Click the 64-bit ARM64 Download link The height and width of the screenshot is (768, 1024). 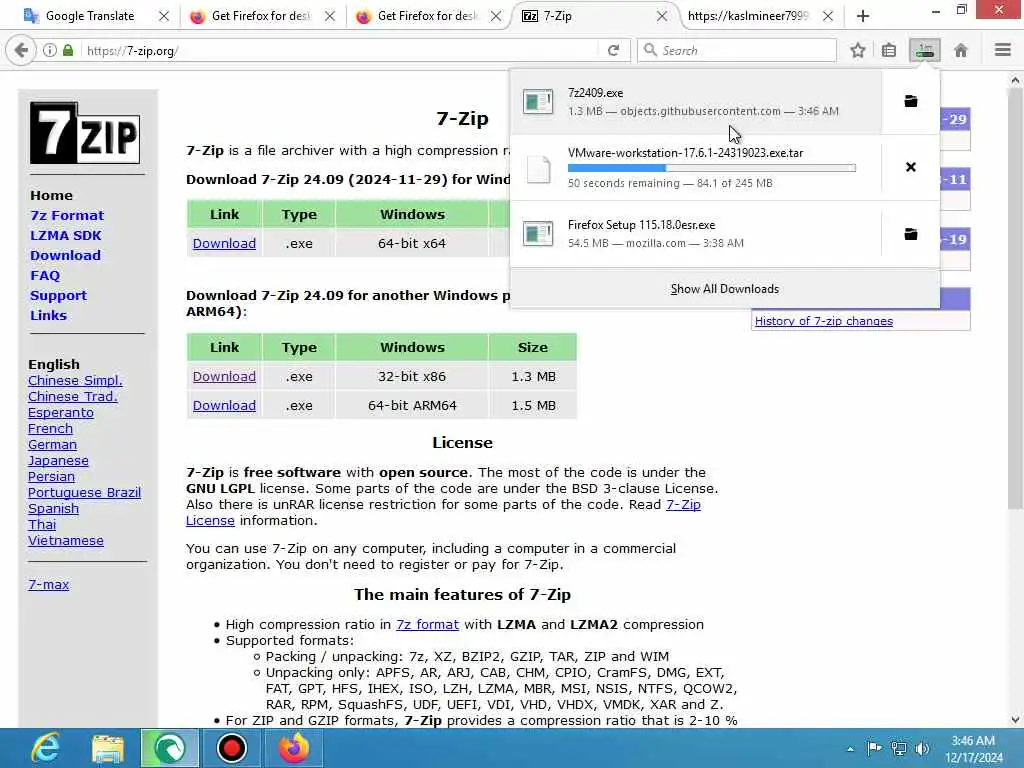[x=224, y=406]
